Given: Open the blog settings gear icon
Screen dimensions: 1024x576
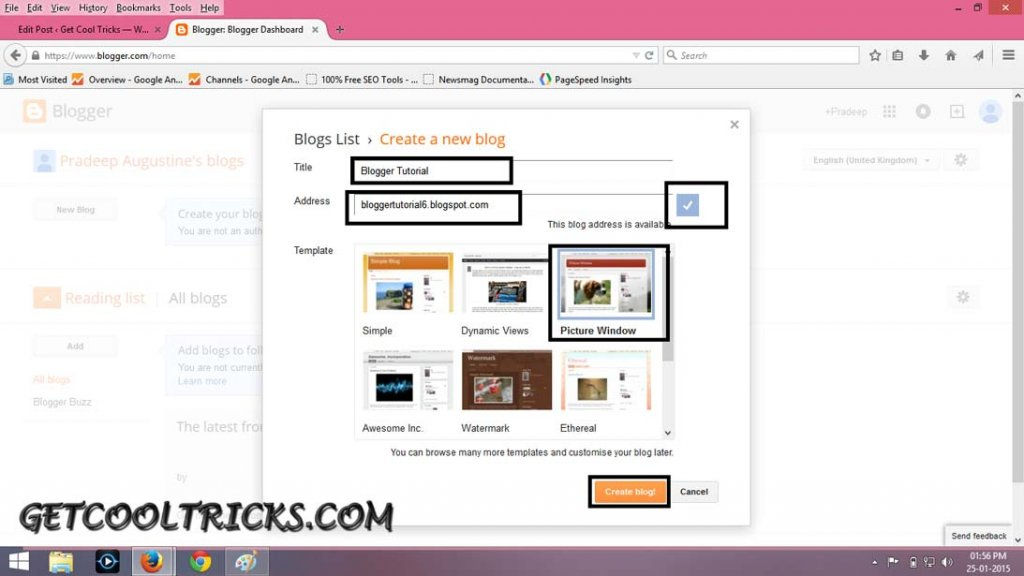Looking at the screenshot, I should 960,160.
